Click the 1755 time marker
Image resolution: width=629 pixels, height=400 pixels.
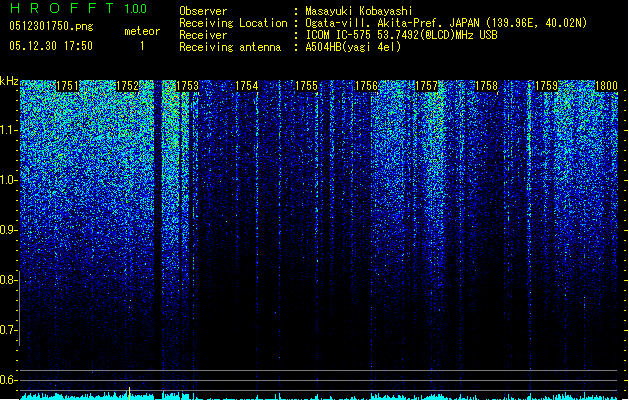tap(306, 86)
